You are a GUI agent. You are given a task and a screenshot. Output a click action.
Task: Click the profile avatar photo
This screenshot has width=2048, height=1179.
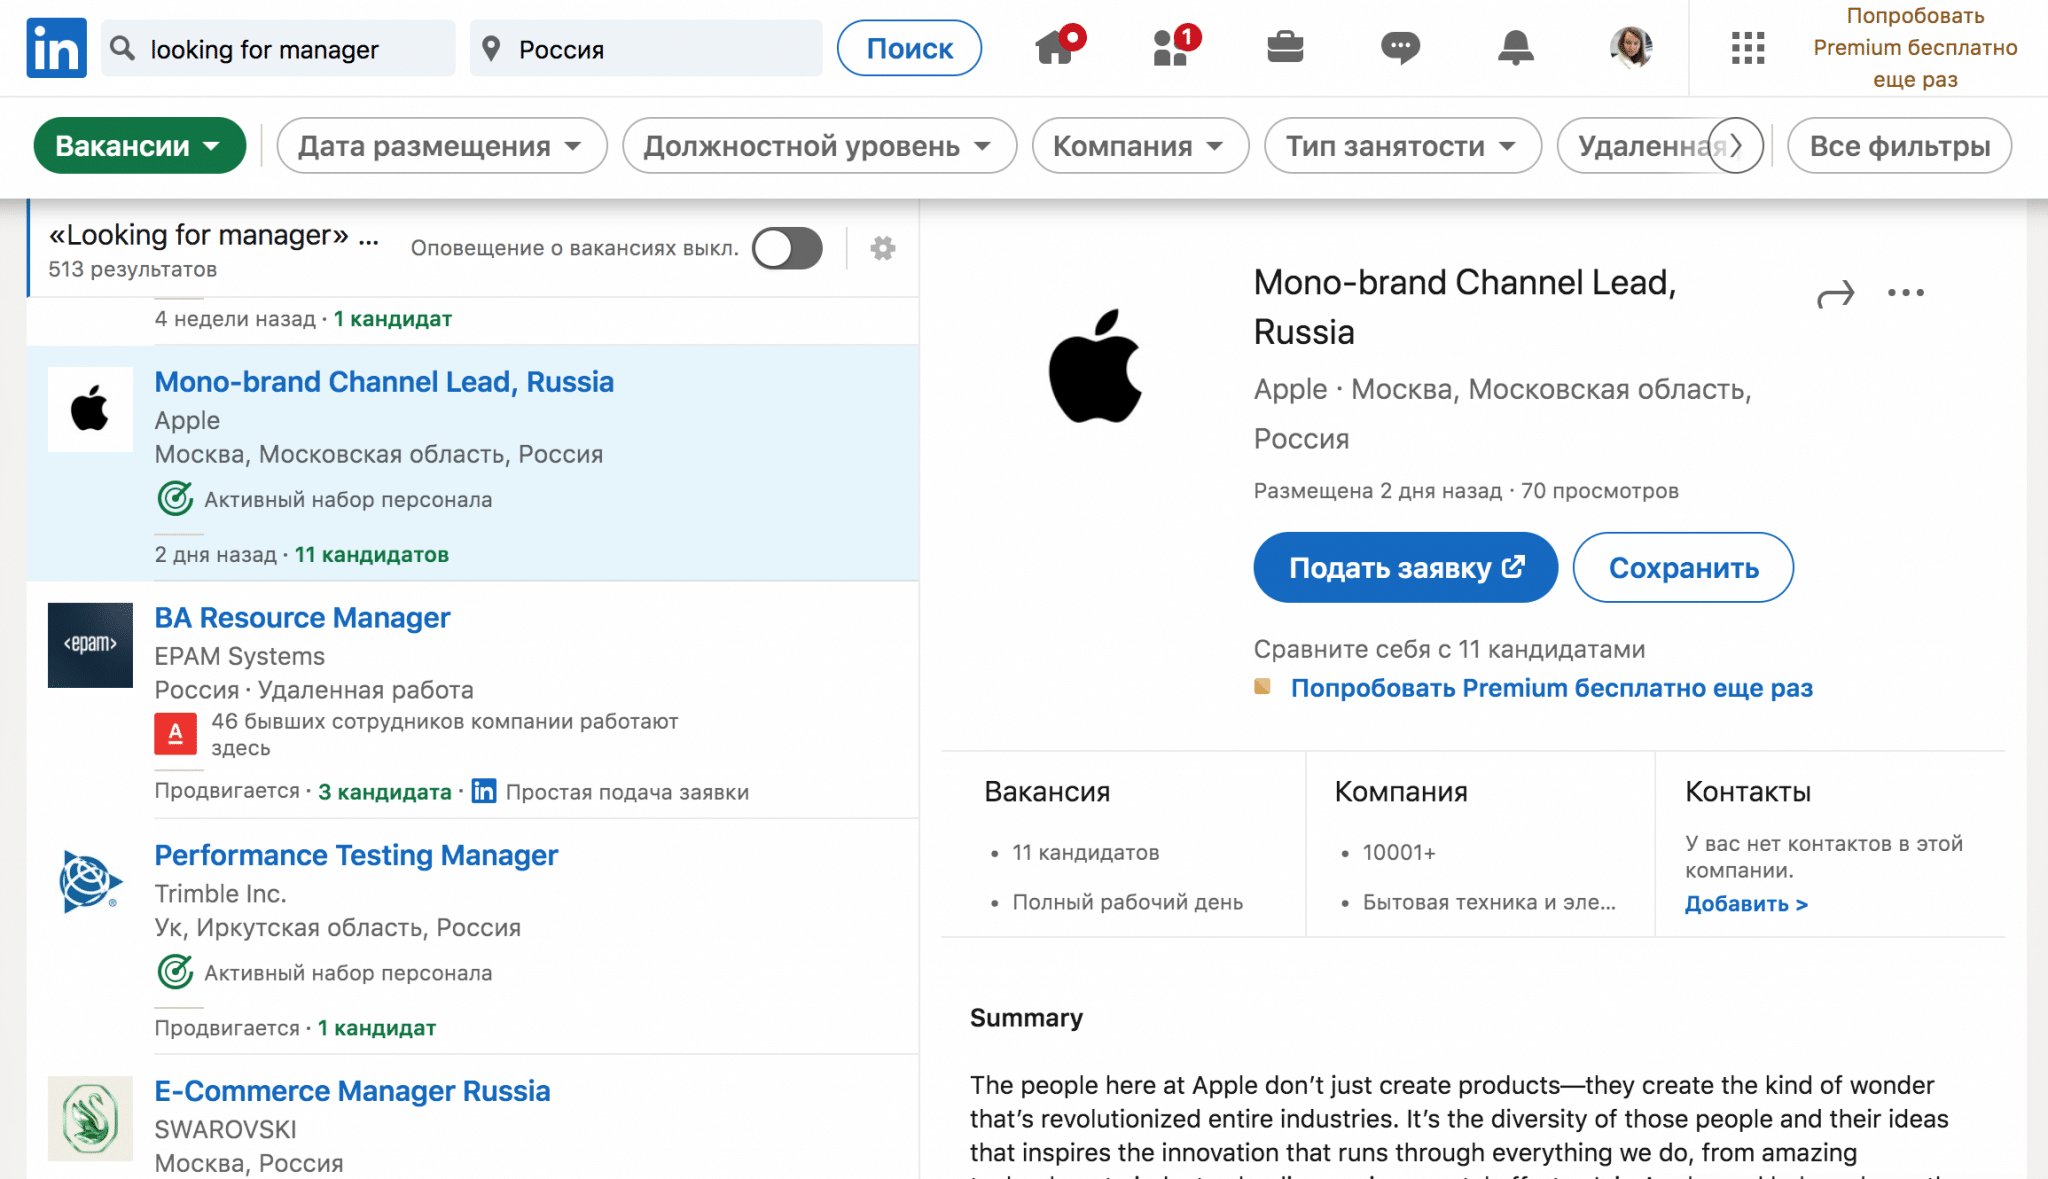click(x=1630, y=47)
